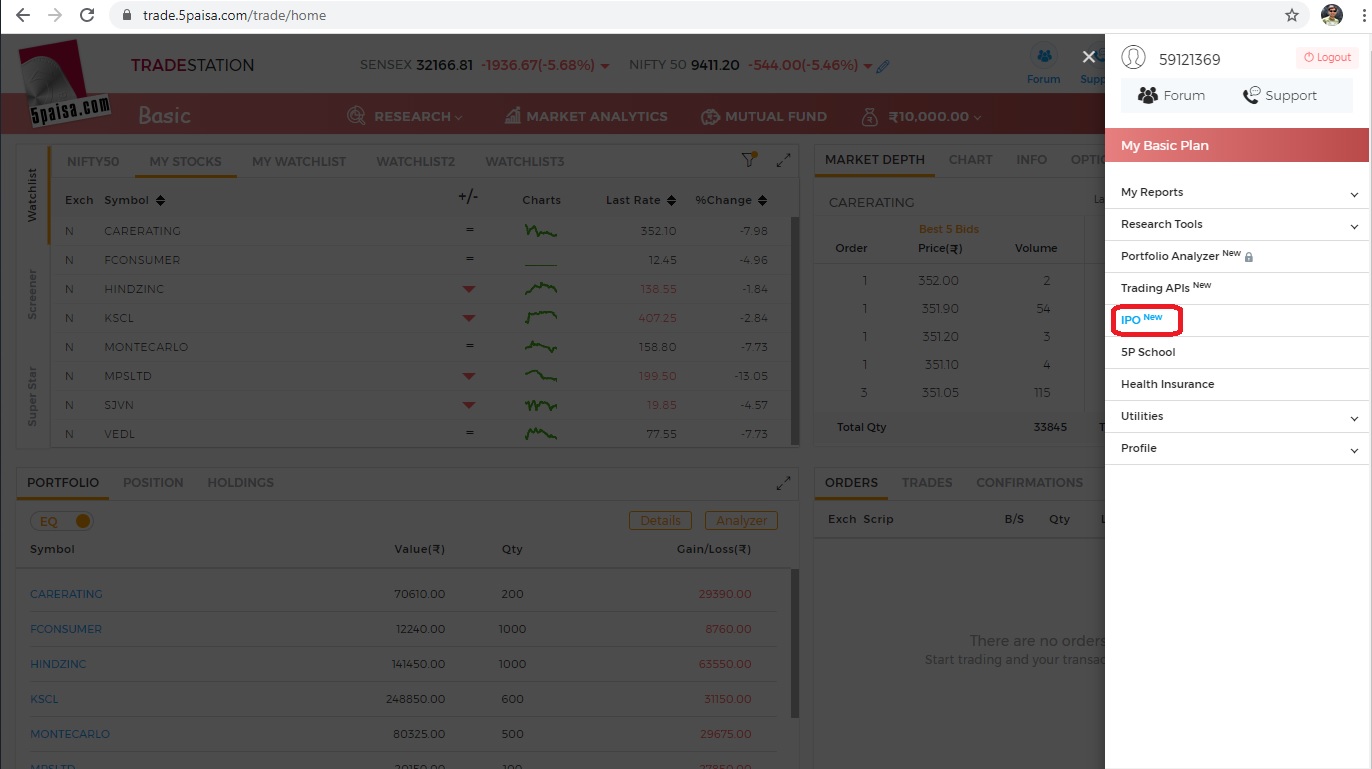The width and height of the screenshot is (1372, 769).
Task: Click the edit pencil next to NIFTY 50
Action: click(882, 67)
